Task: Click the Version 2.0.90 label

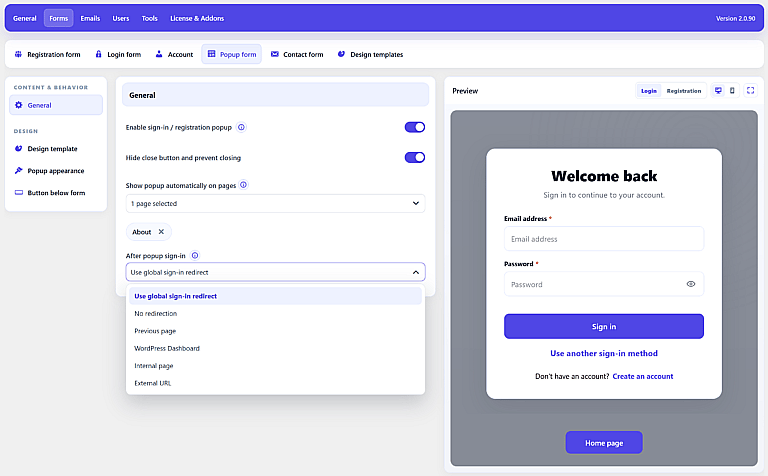Action: point(735,19)
